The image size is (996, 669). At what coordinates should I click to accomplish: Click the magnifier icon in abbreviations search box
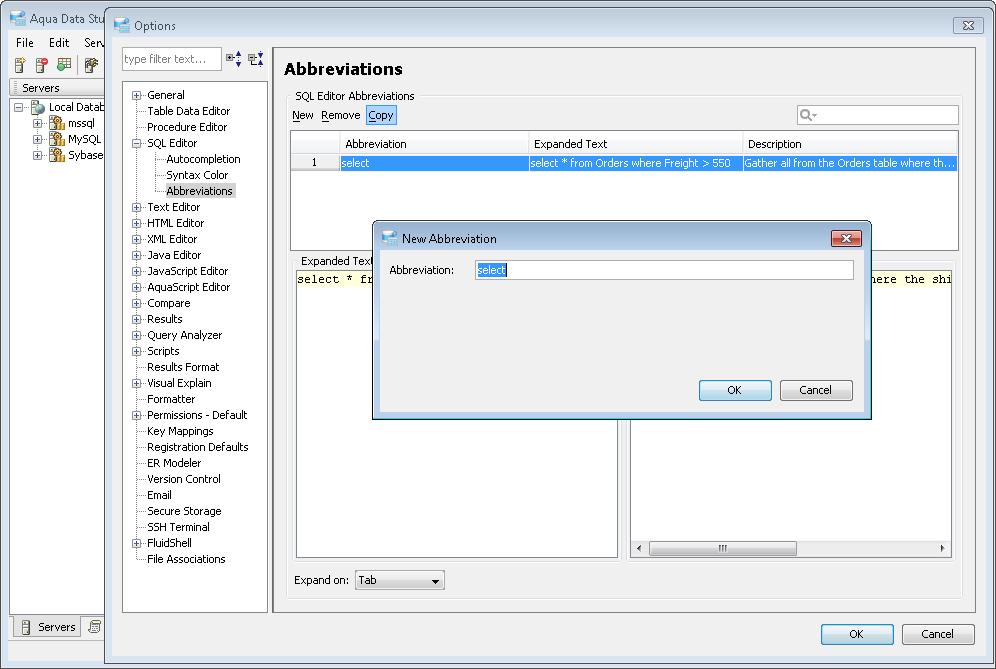coord(808,115)
